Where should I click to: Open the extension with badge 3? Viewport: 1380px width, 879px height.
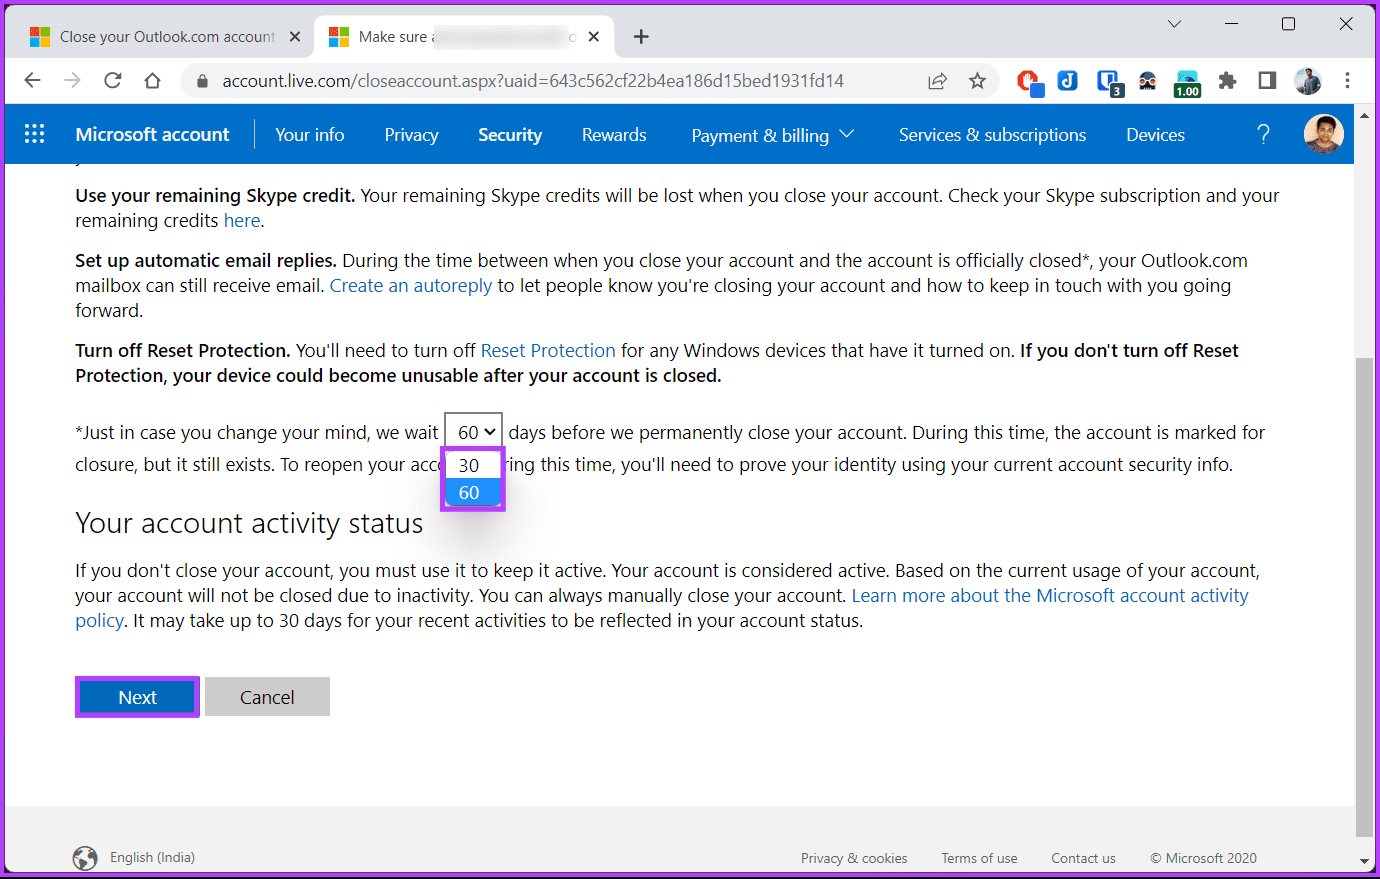(x=1109, y=82)
